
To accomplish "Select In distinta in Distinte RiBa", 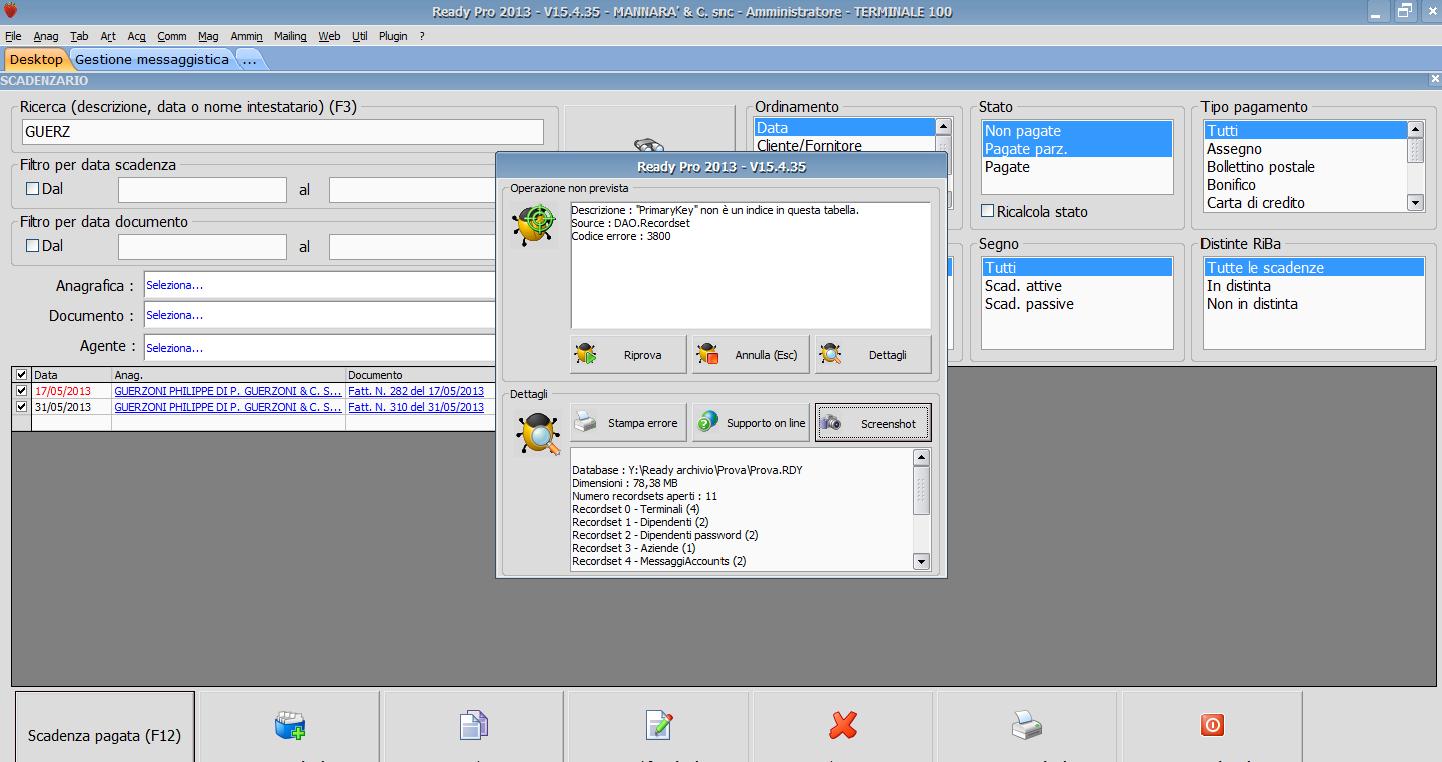I will click(1314, 286).
